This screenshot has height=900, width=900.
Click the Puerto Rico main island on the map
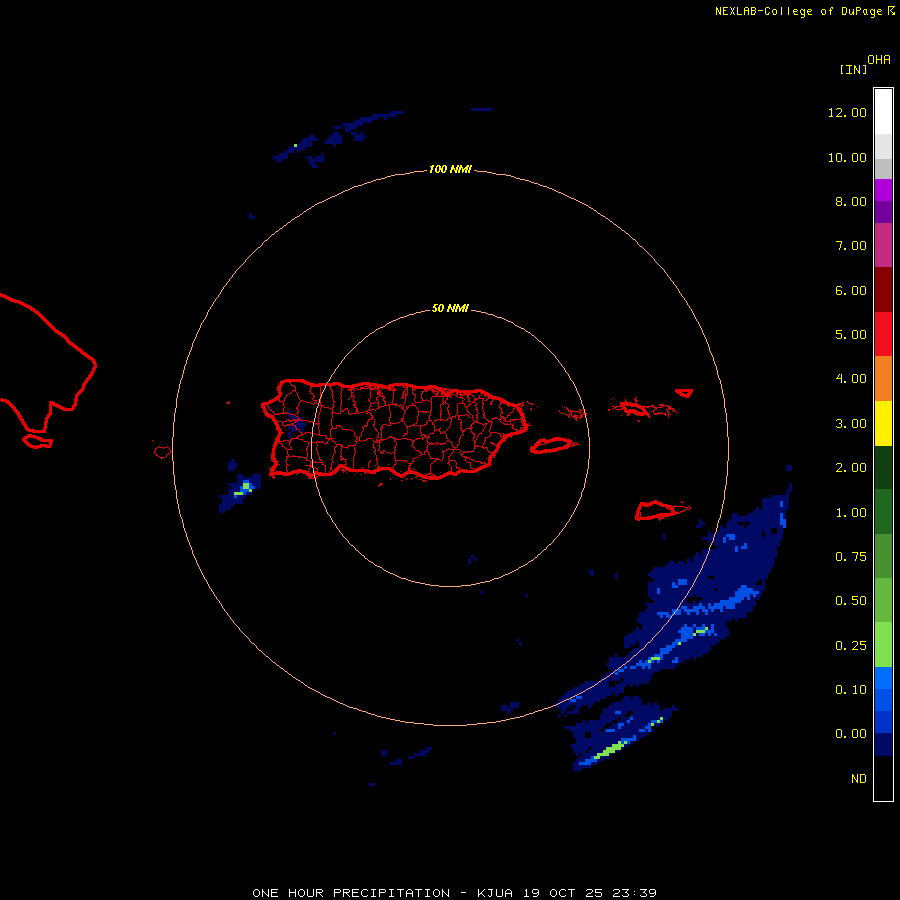point(395,429)
